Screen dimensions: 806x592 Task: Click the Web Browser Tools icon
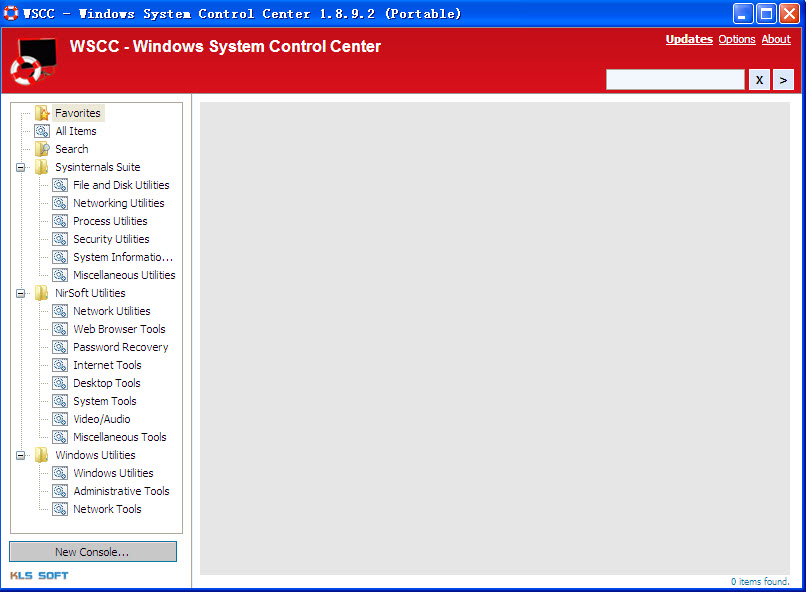pos(60,329)
